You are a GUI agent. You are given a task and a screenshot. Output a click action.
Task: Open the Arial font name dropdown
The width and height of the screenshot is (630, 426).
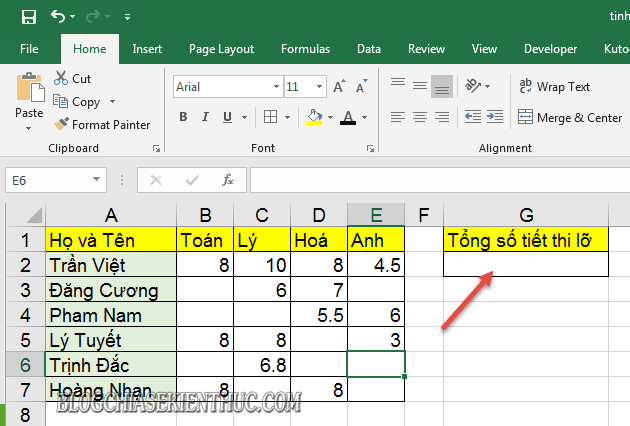276,87
